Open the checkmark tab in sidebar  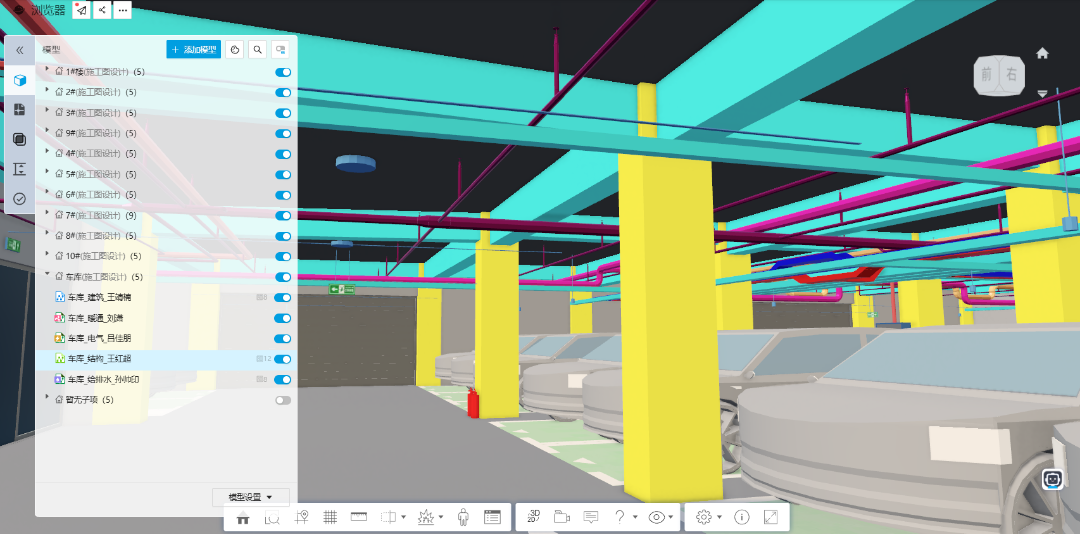pyautogui.click(x=19, y=199)
